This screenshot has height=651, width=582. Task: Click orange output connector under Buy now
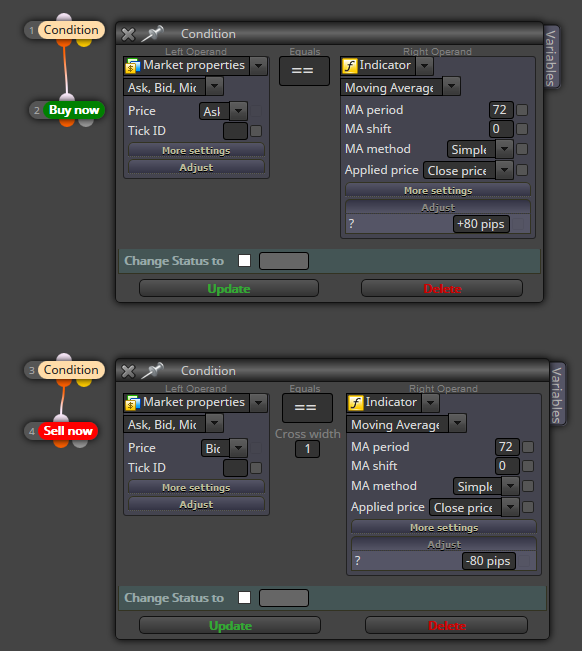67,122
